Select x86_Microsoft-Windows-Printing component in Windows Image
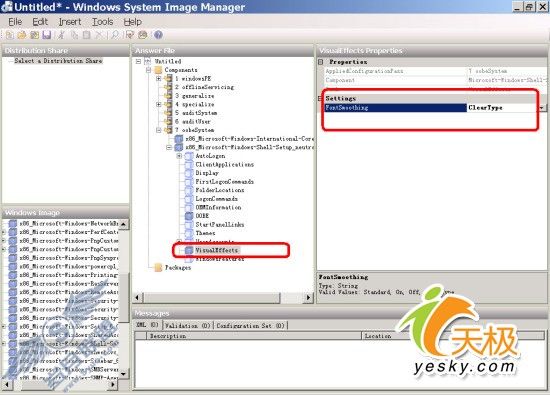The height and width of the screenshot is (395, 550). [68, 275]
